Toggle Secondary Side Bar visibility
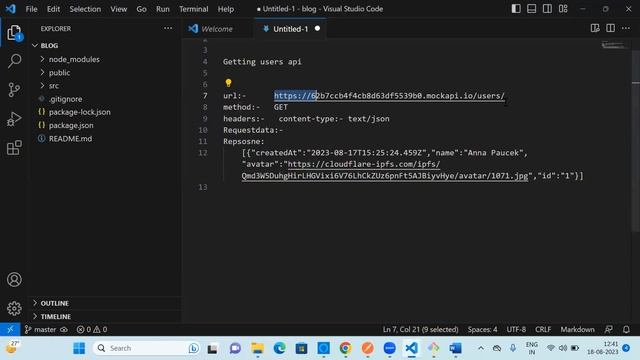 pyautogui.click(x=547, y=9)
